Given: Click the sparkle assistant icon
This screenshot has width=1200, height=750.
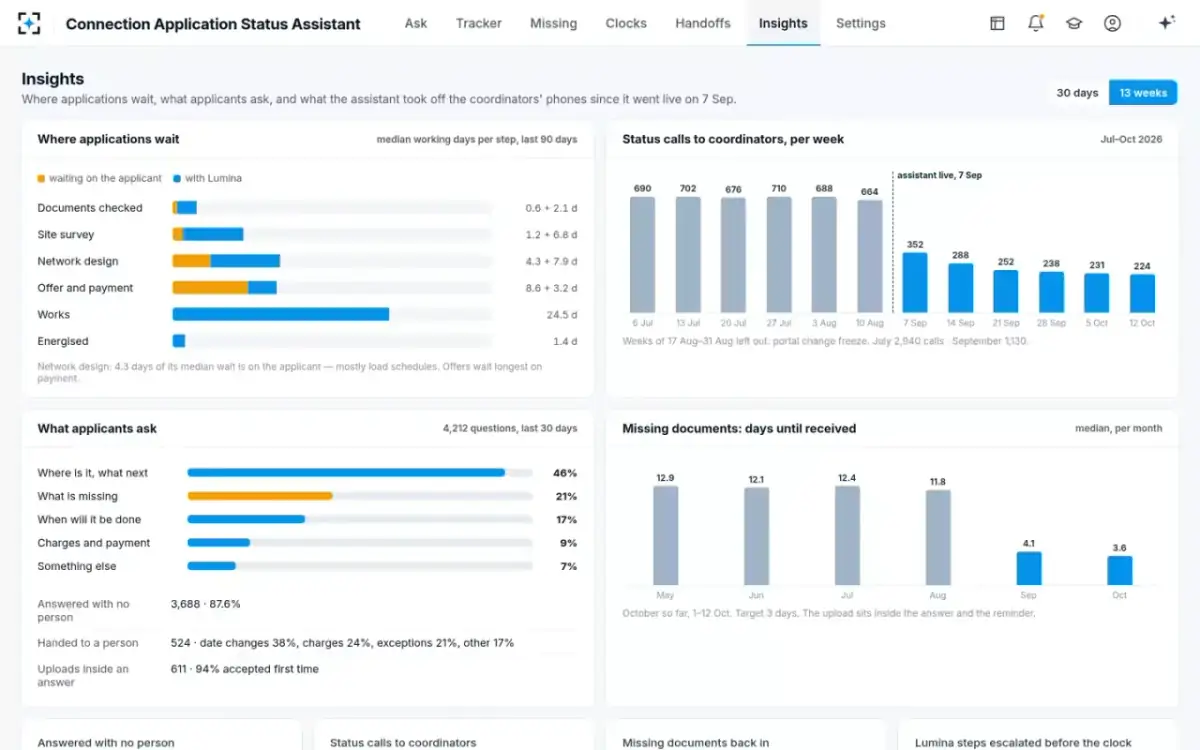Looking at the screenshot, I should click(1166, 23).
